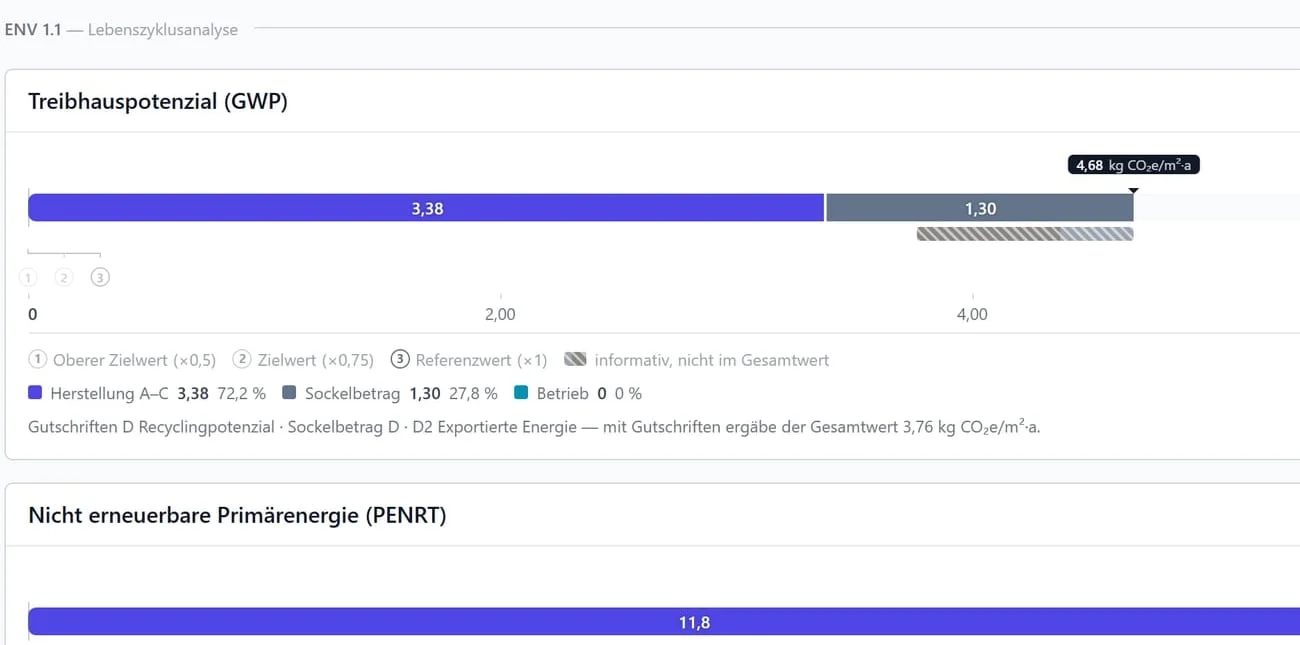Click the hatched informativ legend swatch
The width and height of the screenshot is (1300, 645).
coord(575,360)
